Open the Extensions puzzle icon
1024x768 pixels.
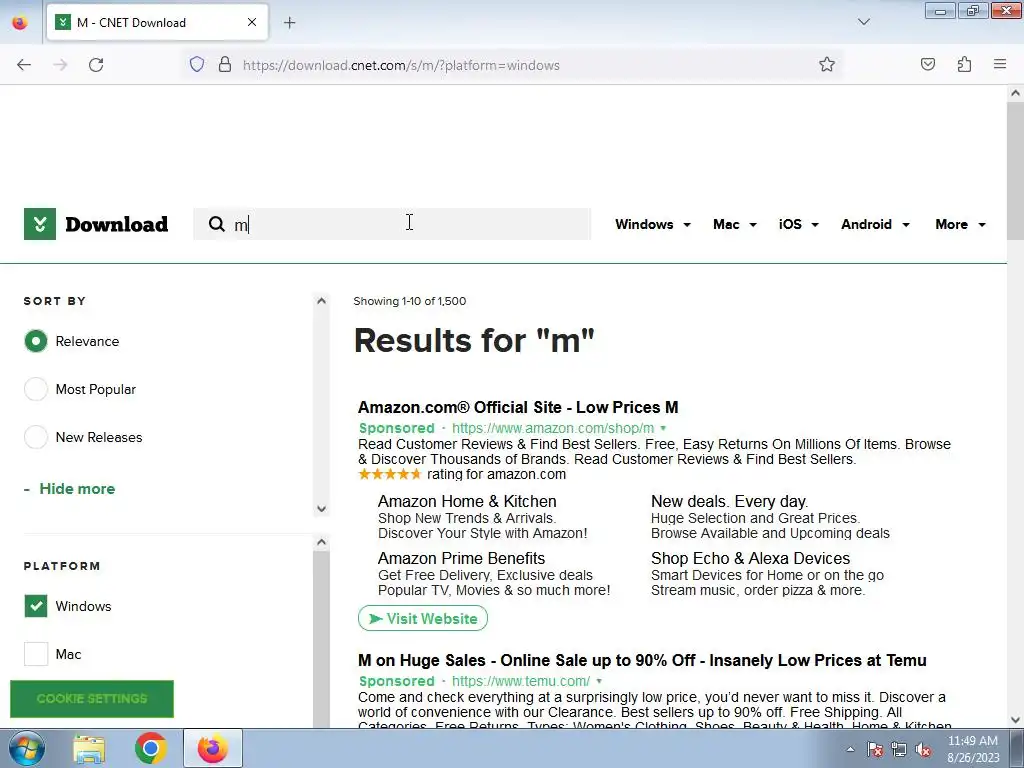964,65
